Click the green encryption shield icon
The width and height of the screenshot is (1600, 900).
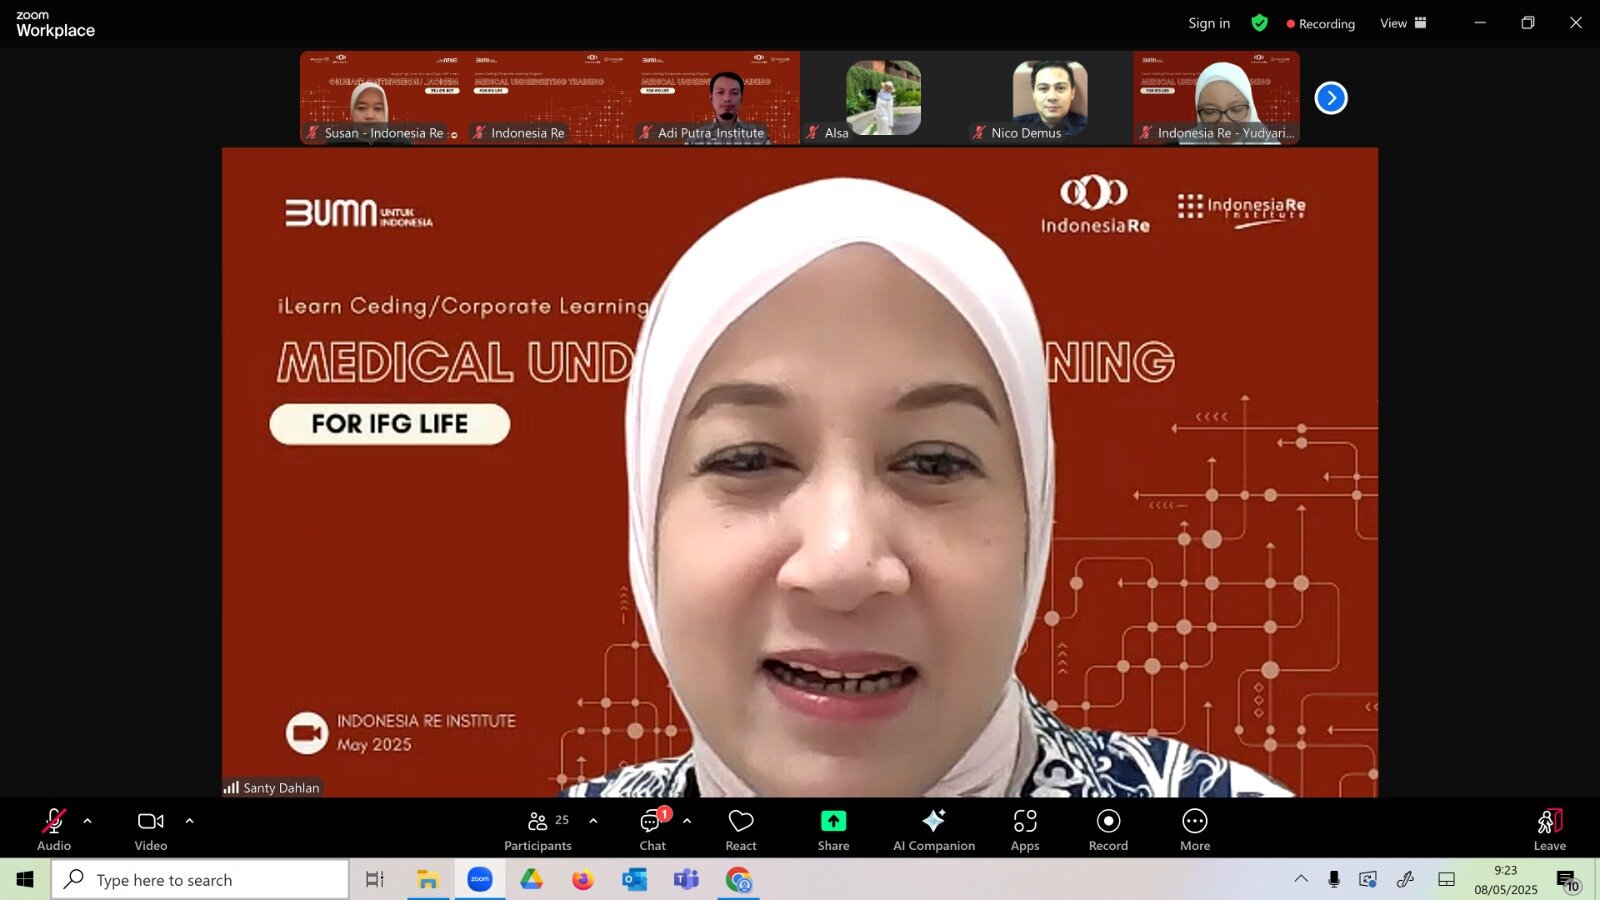(1260, 23)
